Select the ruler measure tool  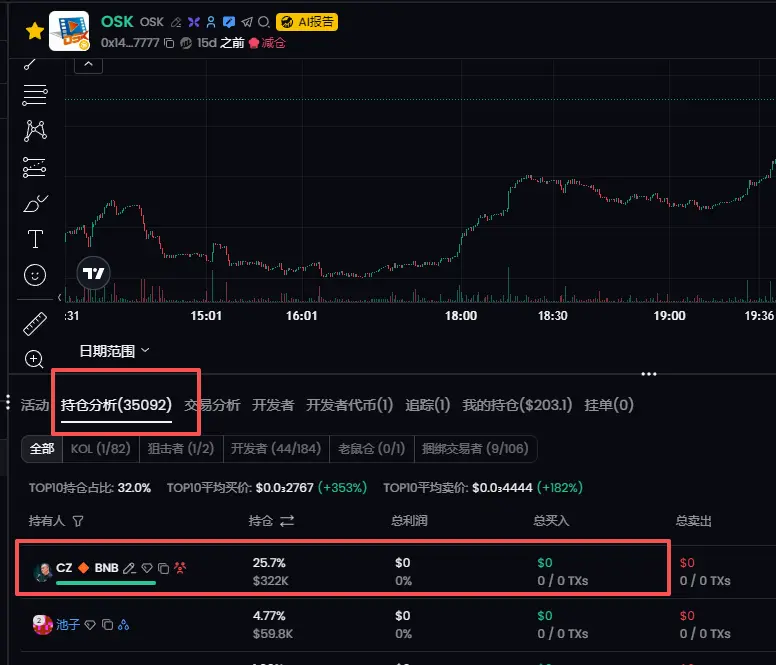click(x=35, y=324)
